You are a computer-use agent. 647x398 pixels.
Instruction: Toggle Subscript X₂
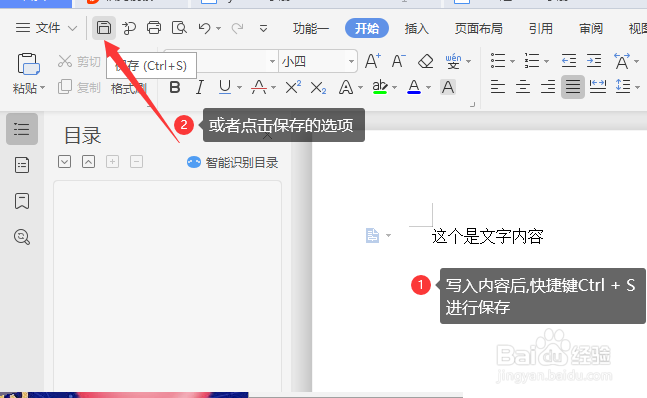point(318,87)
